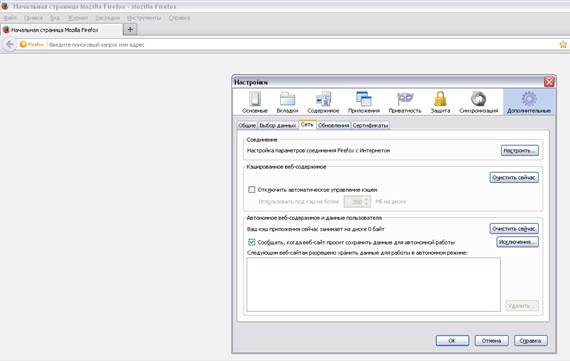Open the Исключения... dialog
570x361 pixels.
coord(517,242)
